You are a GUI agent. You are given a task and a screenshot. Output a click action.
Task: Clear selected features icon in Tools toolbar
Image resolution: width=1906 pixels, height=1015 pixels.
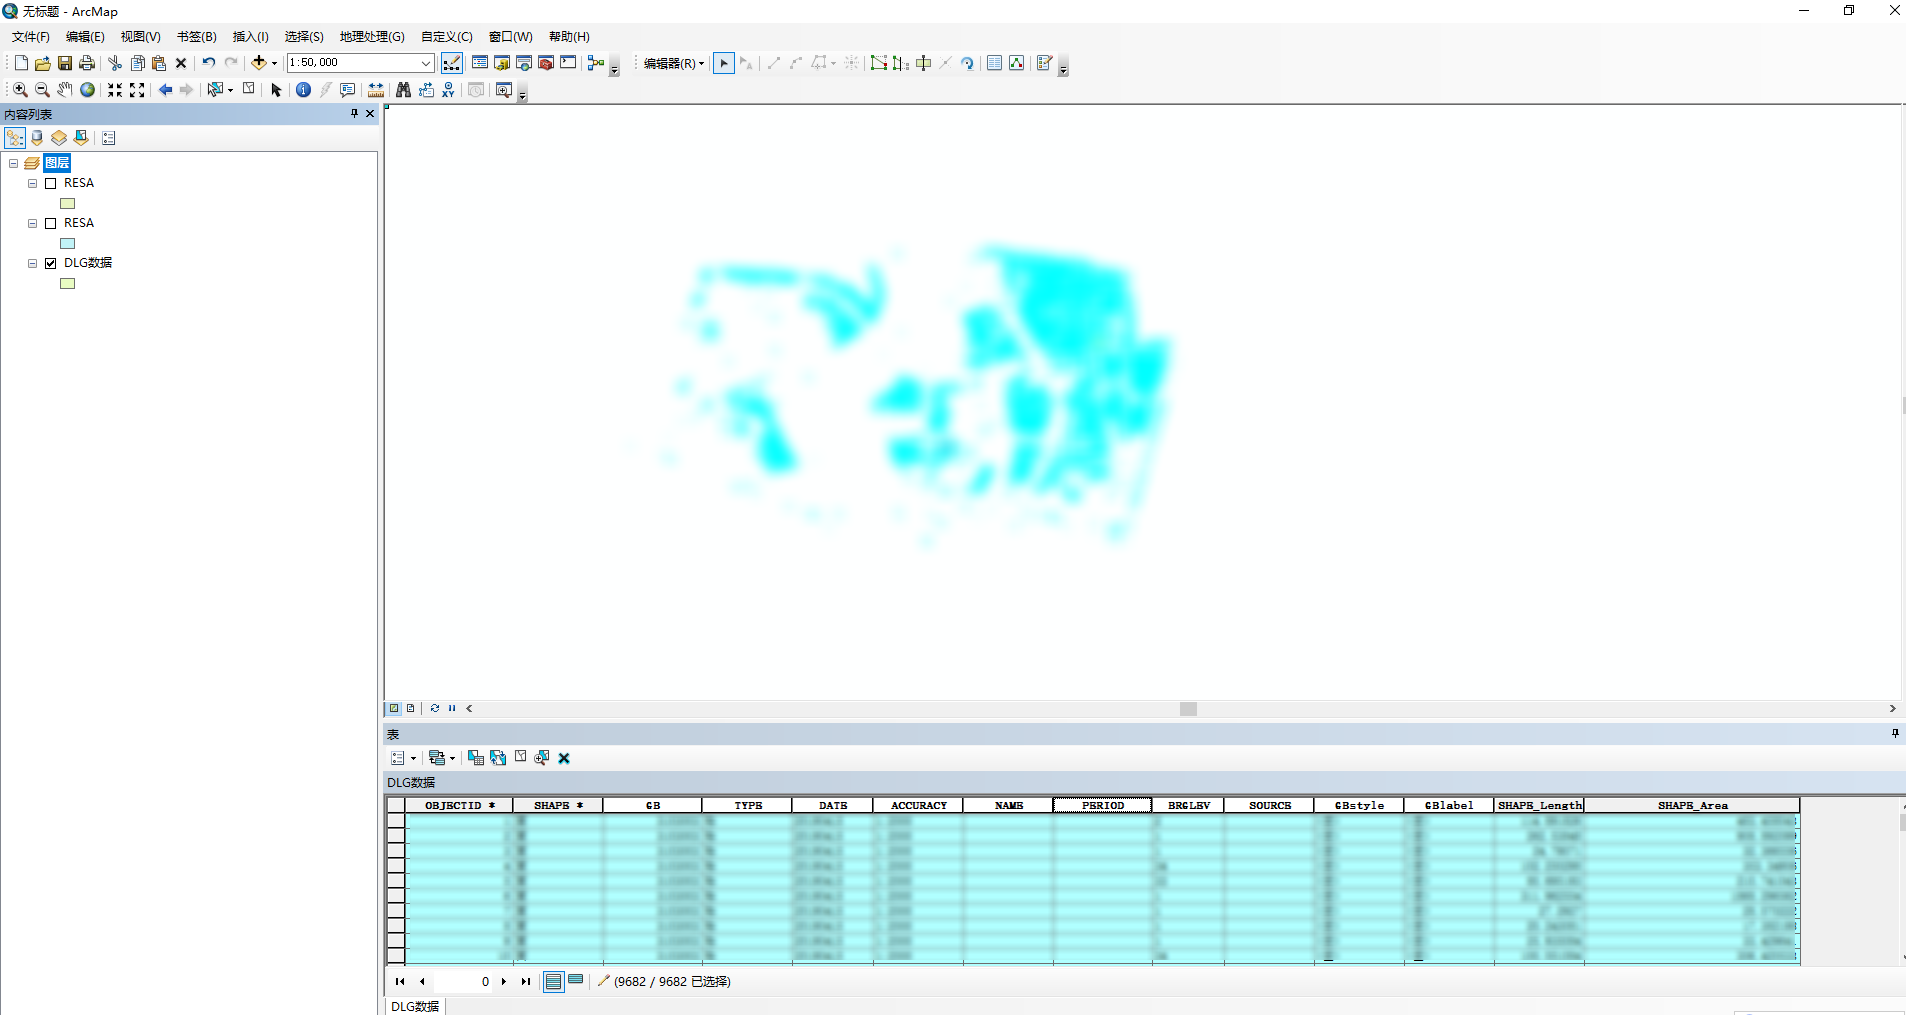click(249, 89)
